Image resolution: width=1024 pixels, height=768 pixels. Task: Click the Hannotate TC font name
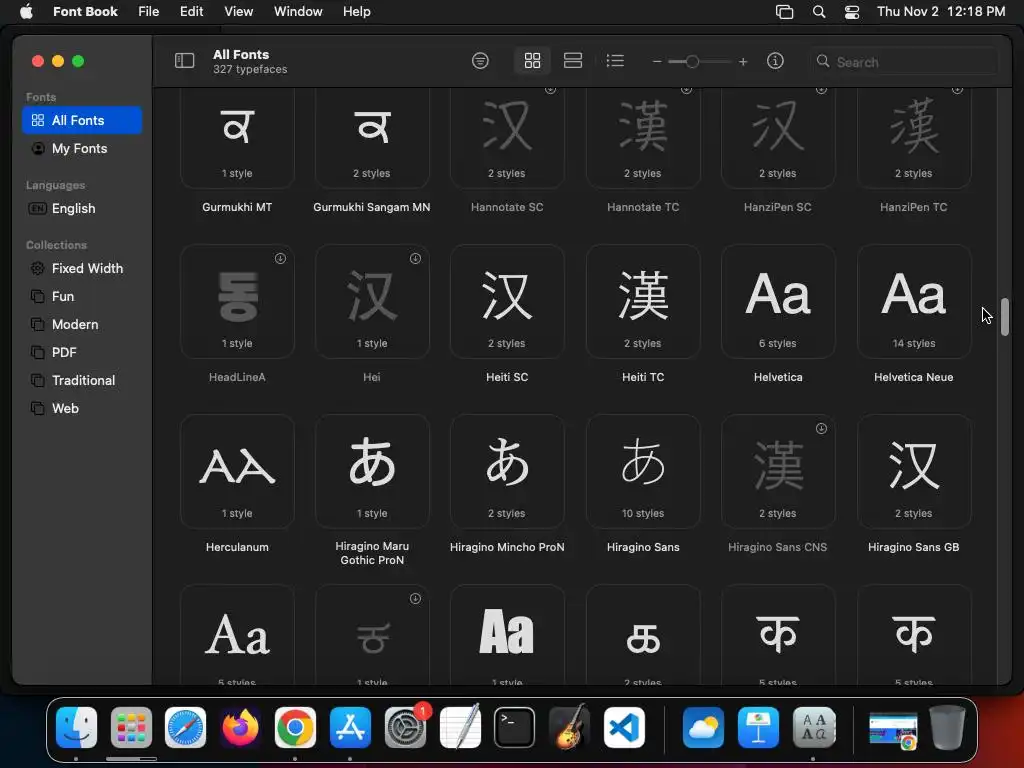point(643,207)
